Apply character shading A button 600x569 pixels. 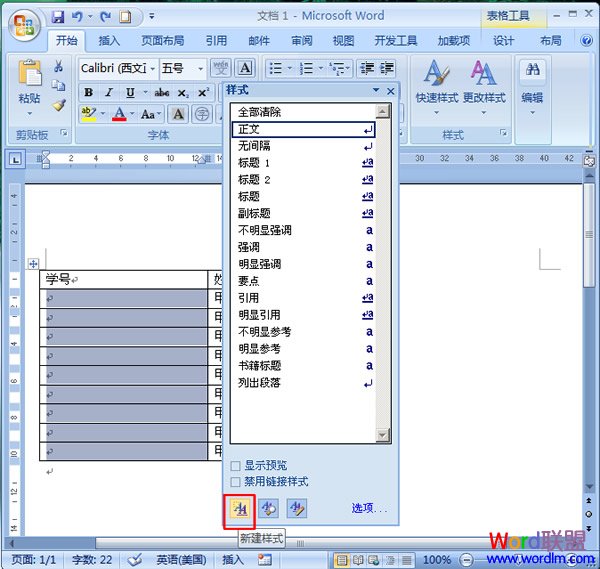pos(178,114)
